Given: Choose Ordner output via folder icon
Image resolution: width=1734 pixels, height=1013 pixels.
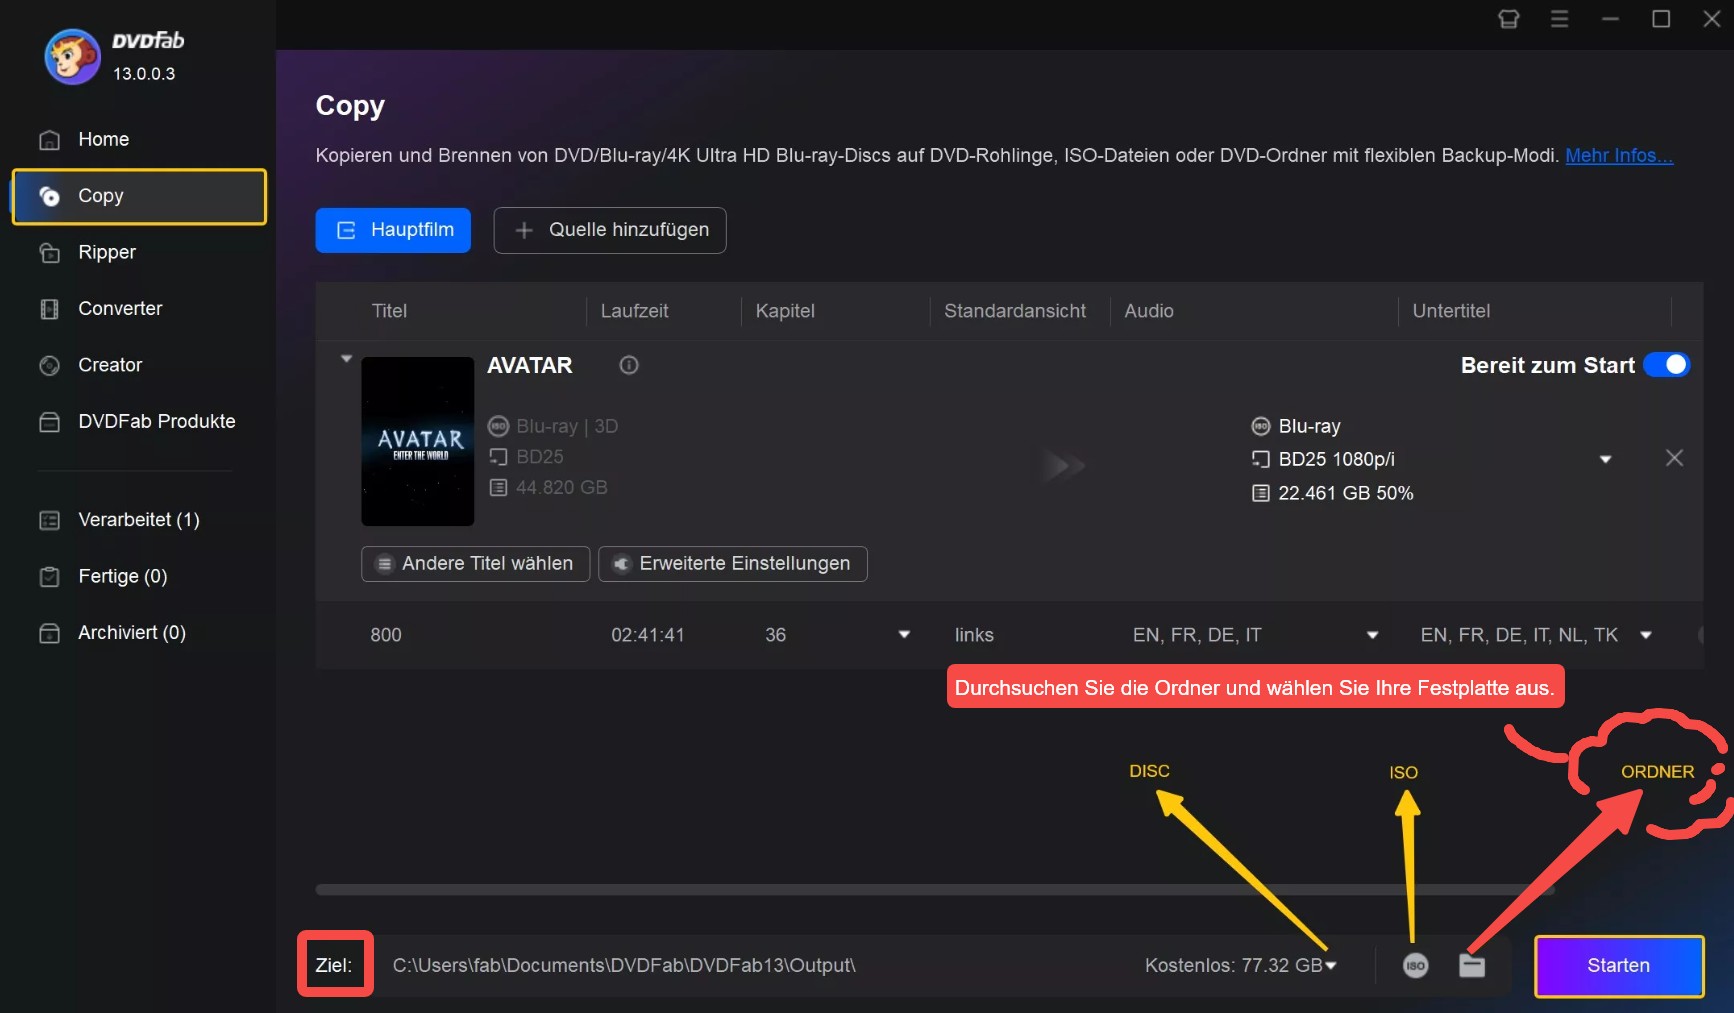Looking at the screenshot, I should [x=1471, y=966].
